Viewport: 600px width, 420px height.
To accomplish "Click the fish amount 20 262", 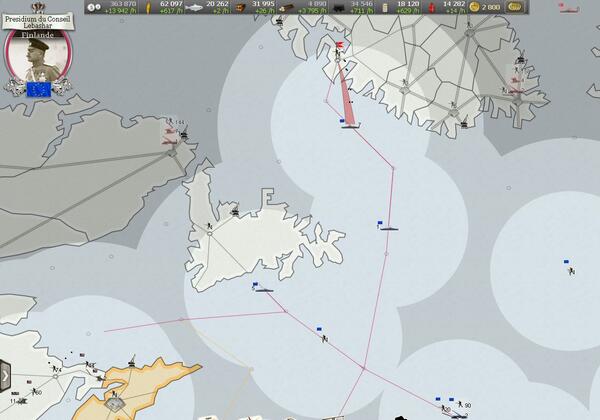I will coord(217,4).
